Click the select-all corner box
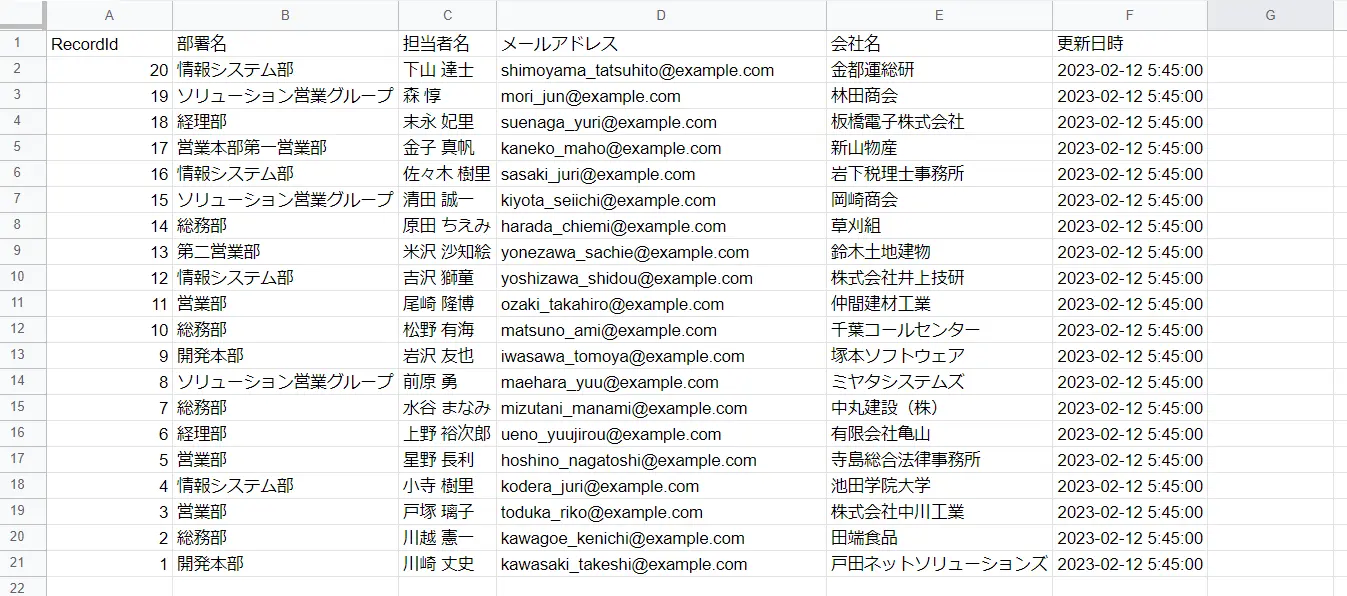The image size is (1347, 596). (x=23, y=15)
